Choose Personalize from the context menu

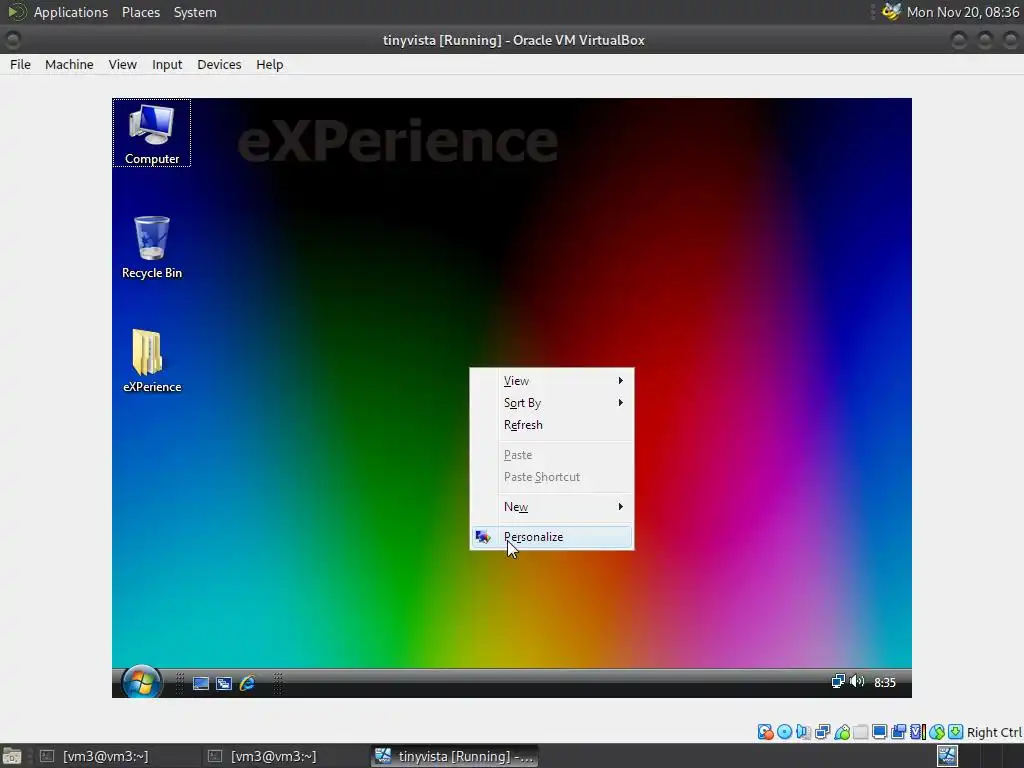click(552, 537)
